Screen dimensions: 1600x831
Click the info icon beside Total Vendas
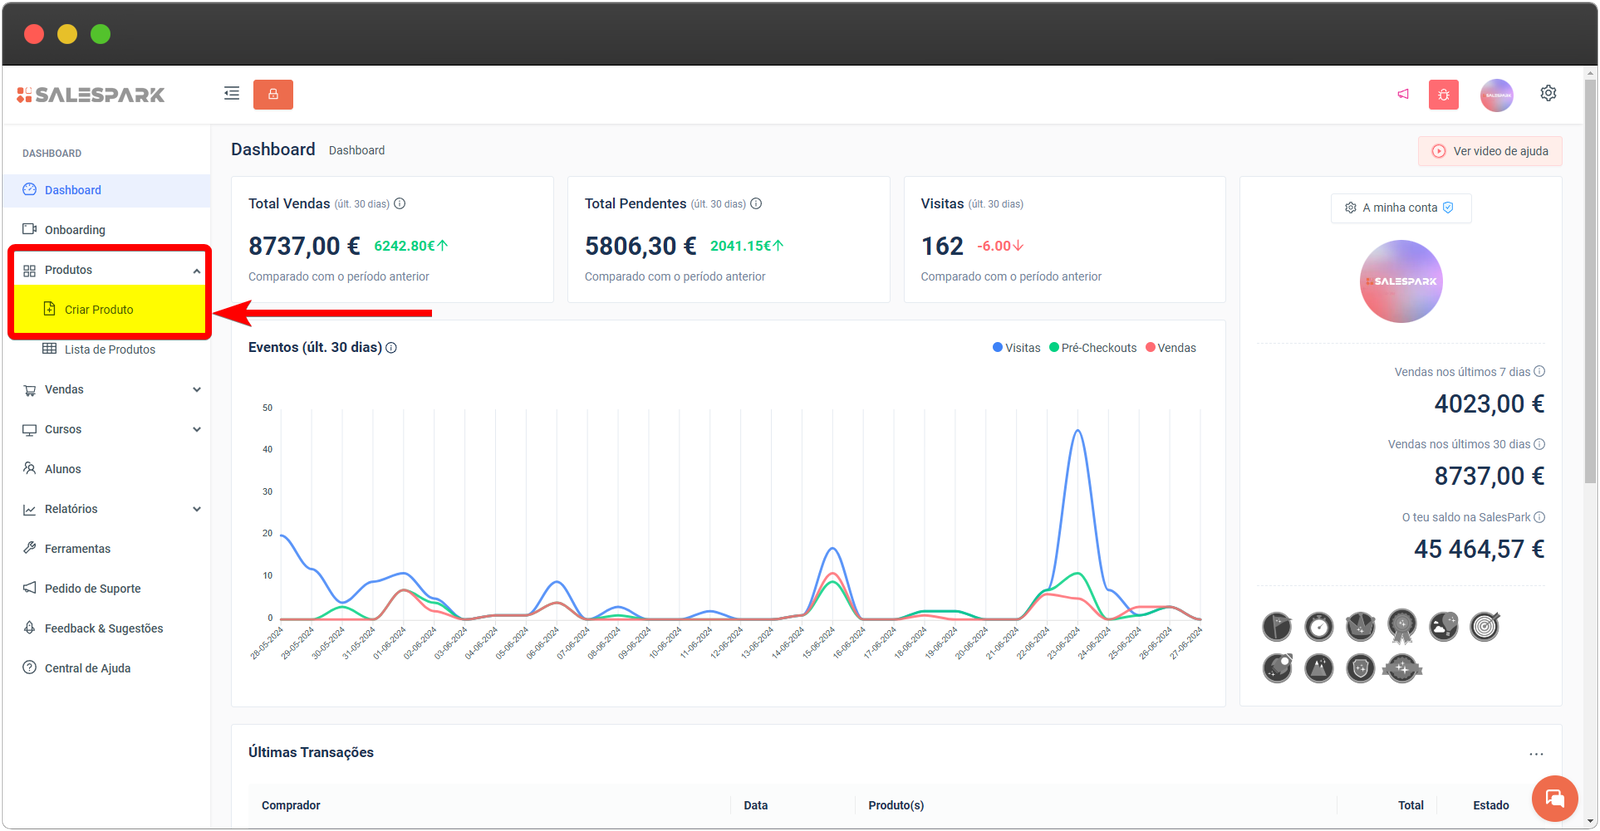click(400, 204)
